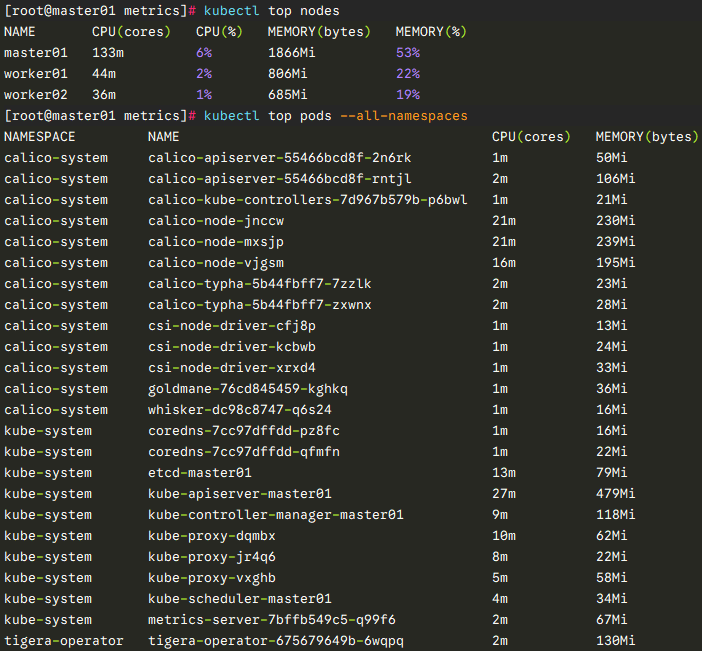702x651 pixels.
Task: Click the 133m CPU value for master01
Action: coord(108,53)
